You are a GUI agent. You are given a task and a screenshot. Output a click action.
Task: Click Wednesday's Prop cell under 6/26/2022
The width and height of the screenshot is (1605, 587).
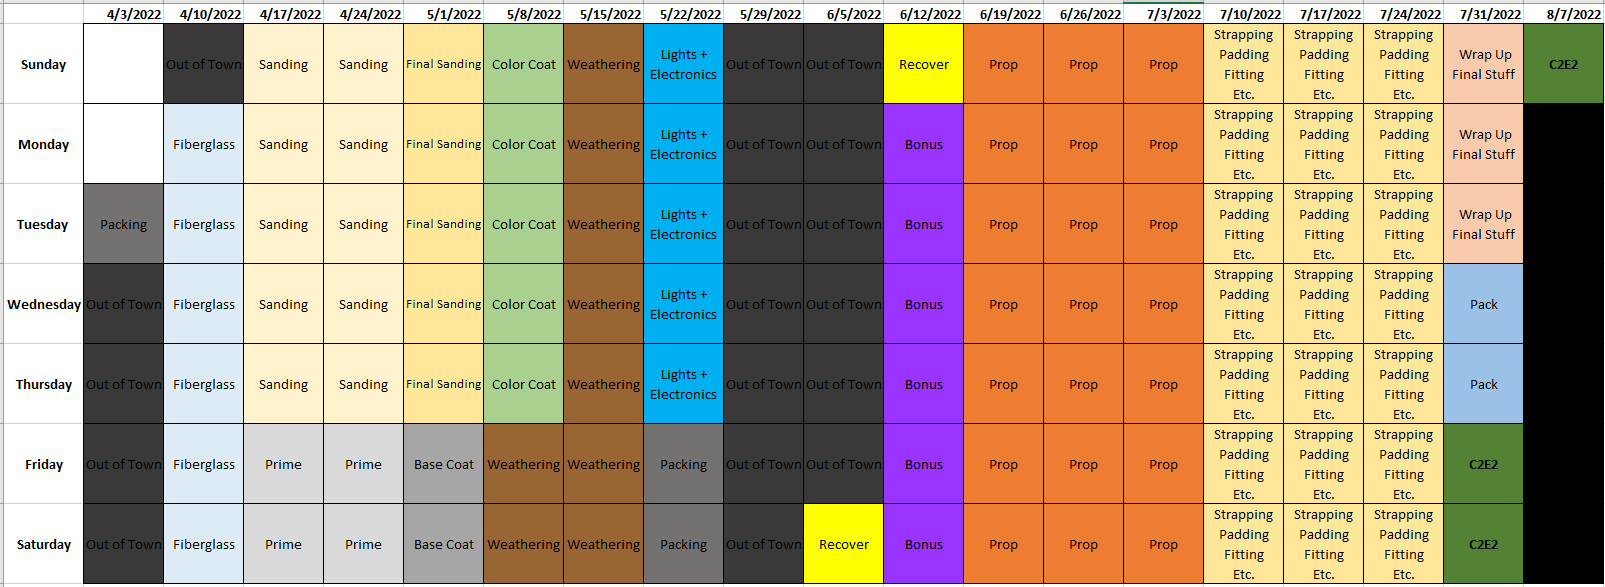point(1083,304)
